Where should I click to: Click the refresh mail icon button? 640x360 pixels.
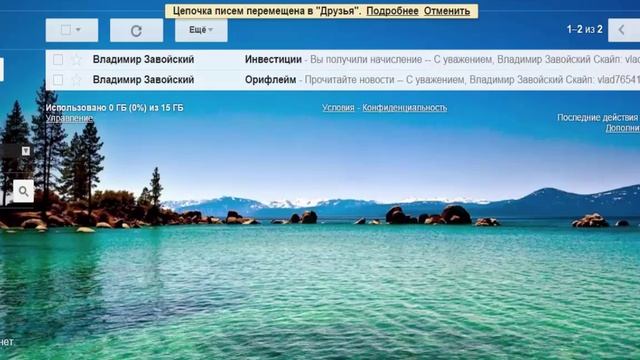(x=136, y=30)
